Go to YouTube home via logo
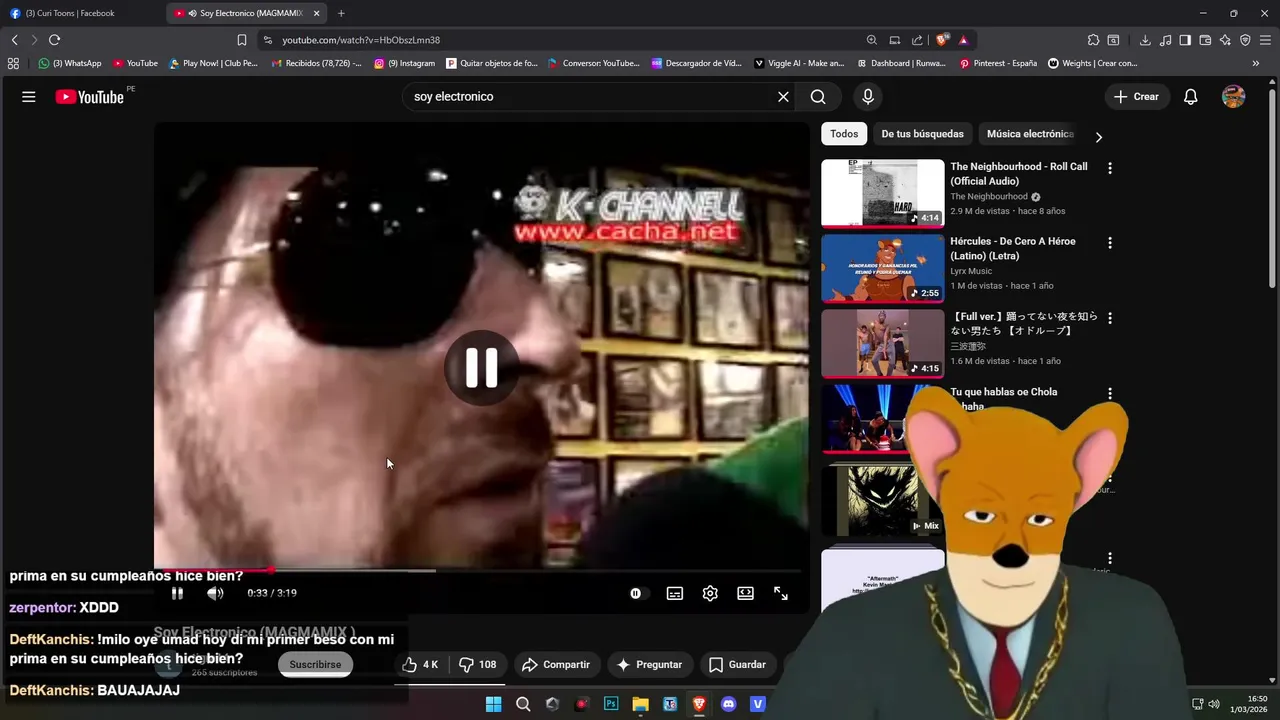 coord(89,97)
